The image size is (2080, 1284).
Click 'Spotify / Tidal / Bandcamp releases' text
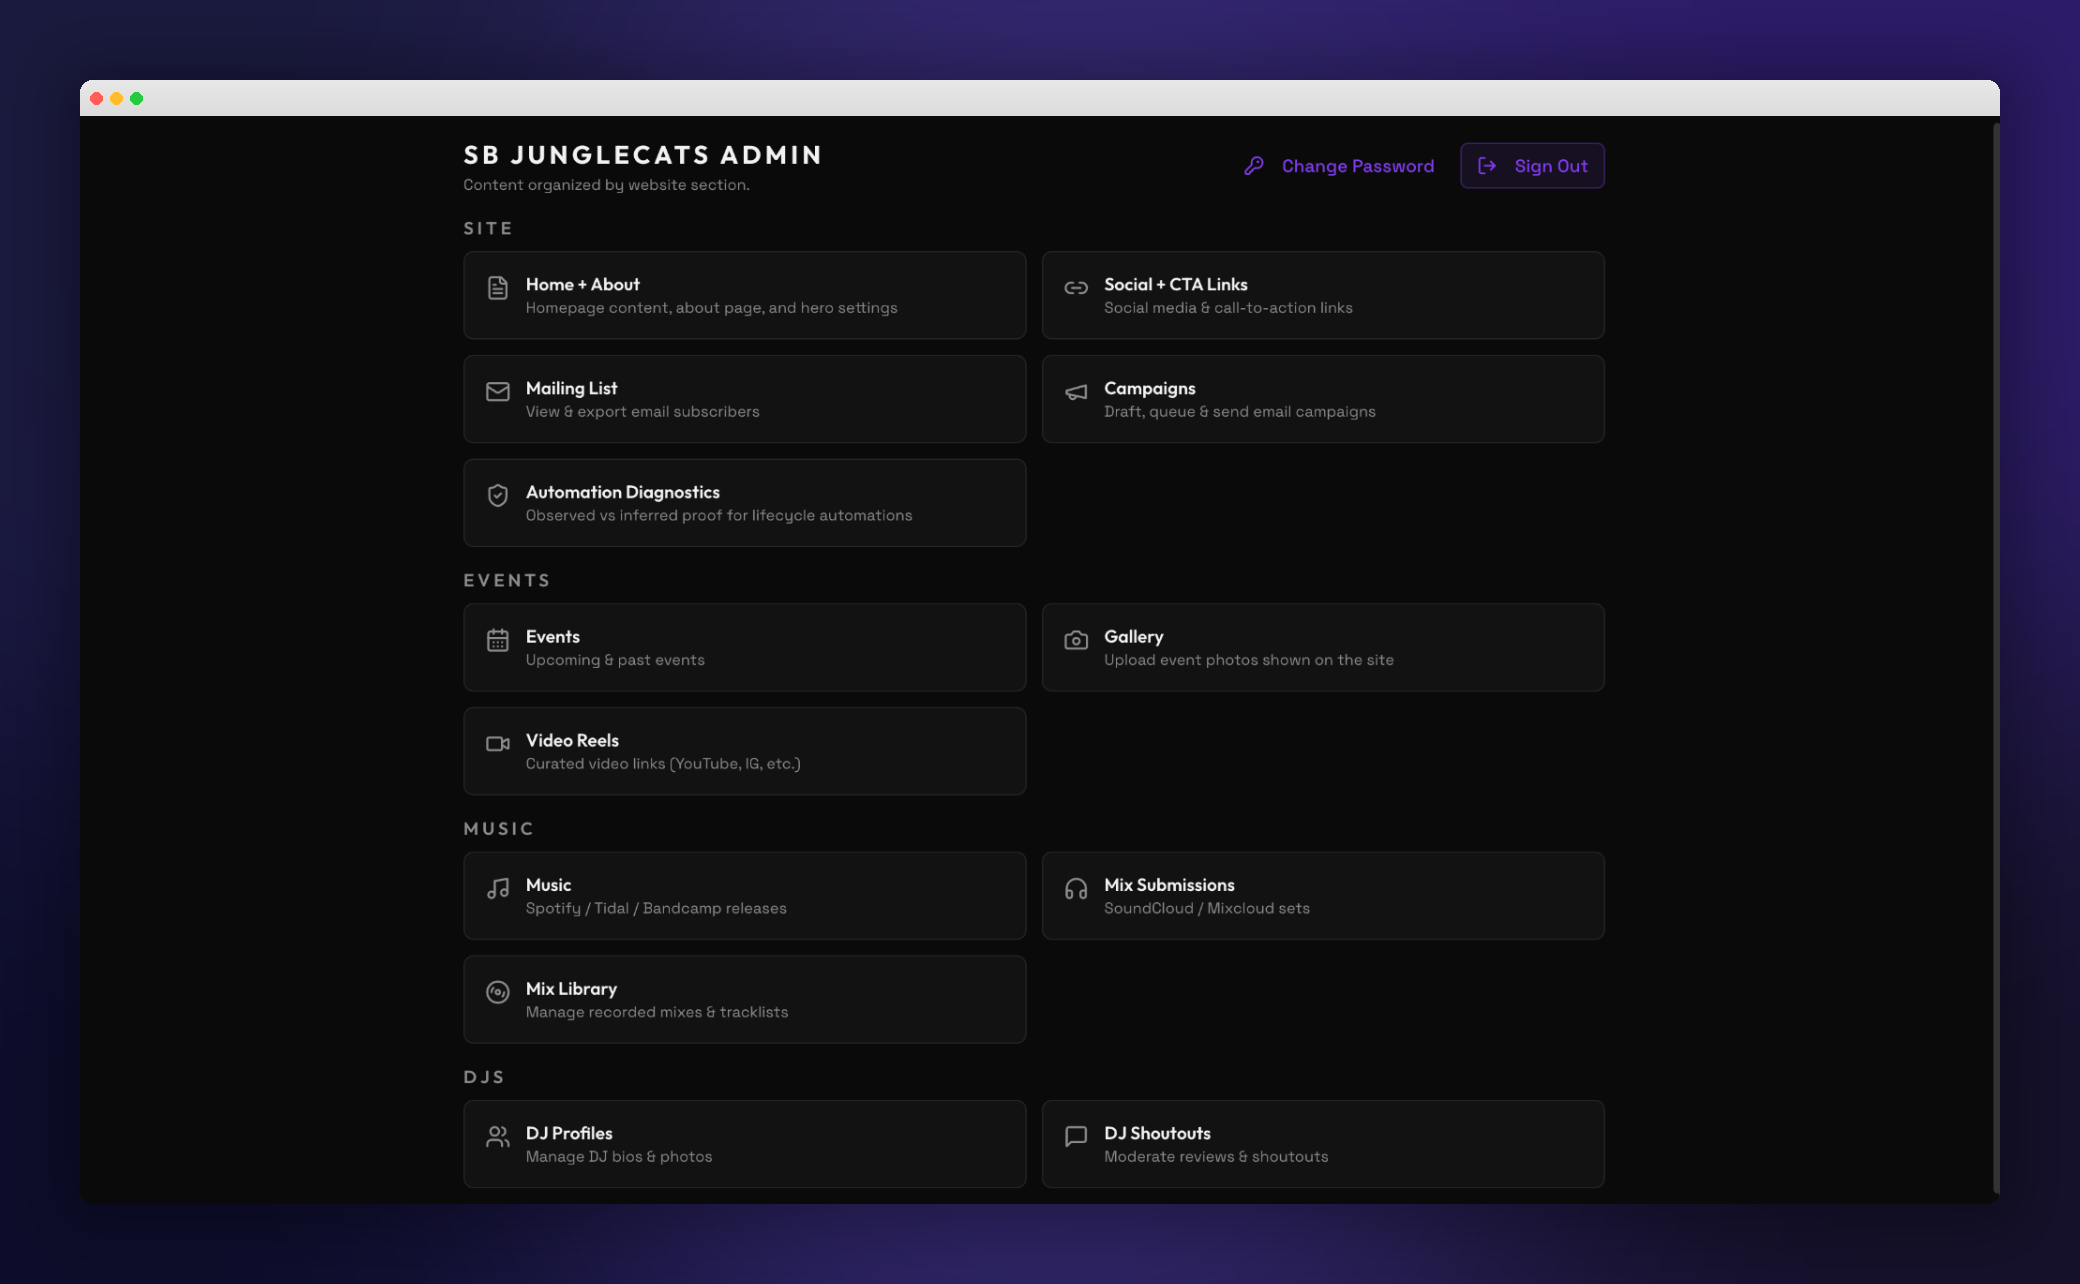point(656,908)
